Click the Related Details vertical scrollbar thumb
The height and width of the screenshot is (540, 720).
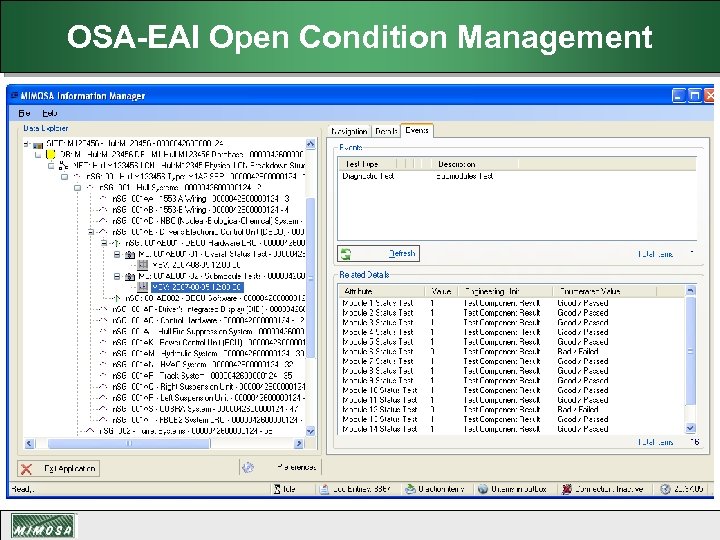[x=690, y=351]
